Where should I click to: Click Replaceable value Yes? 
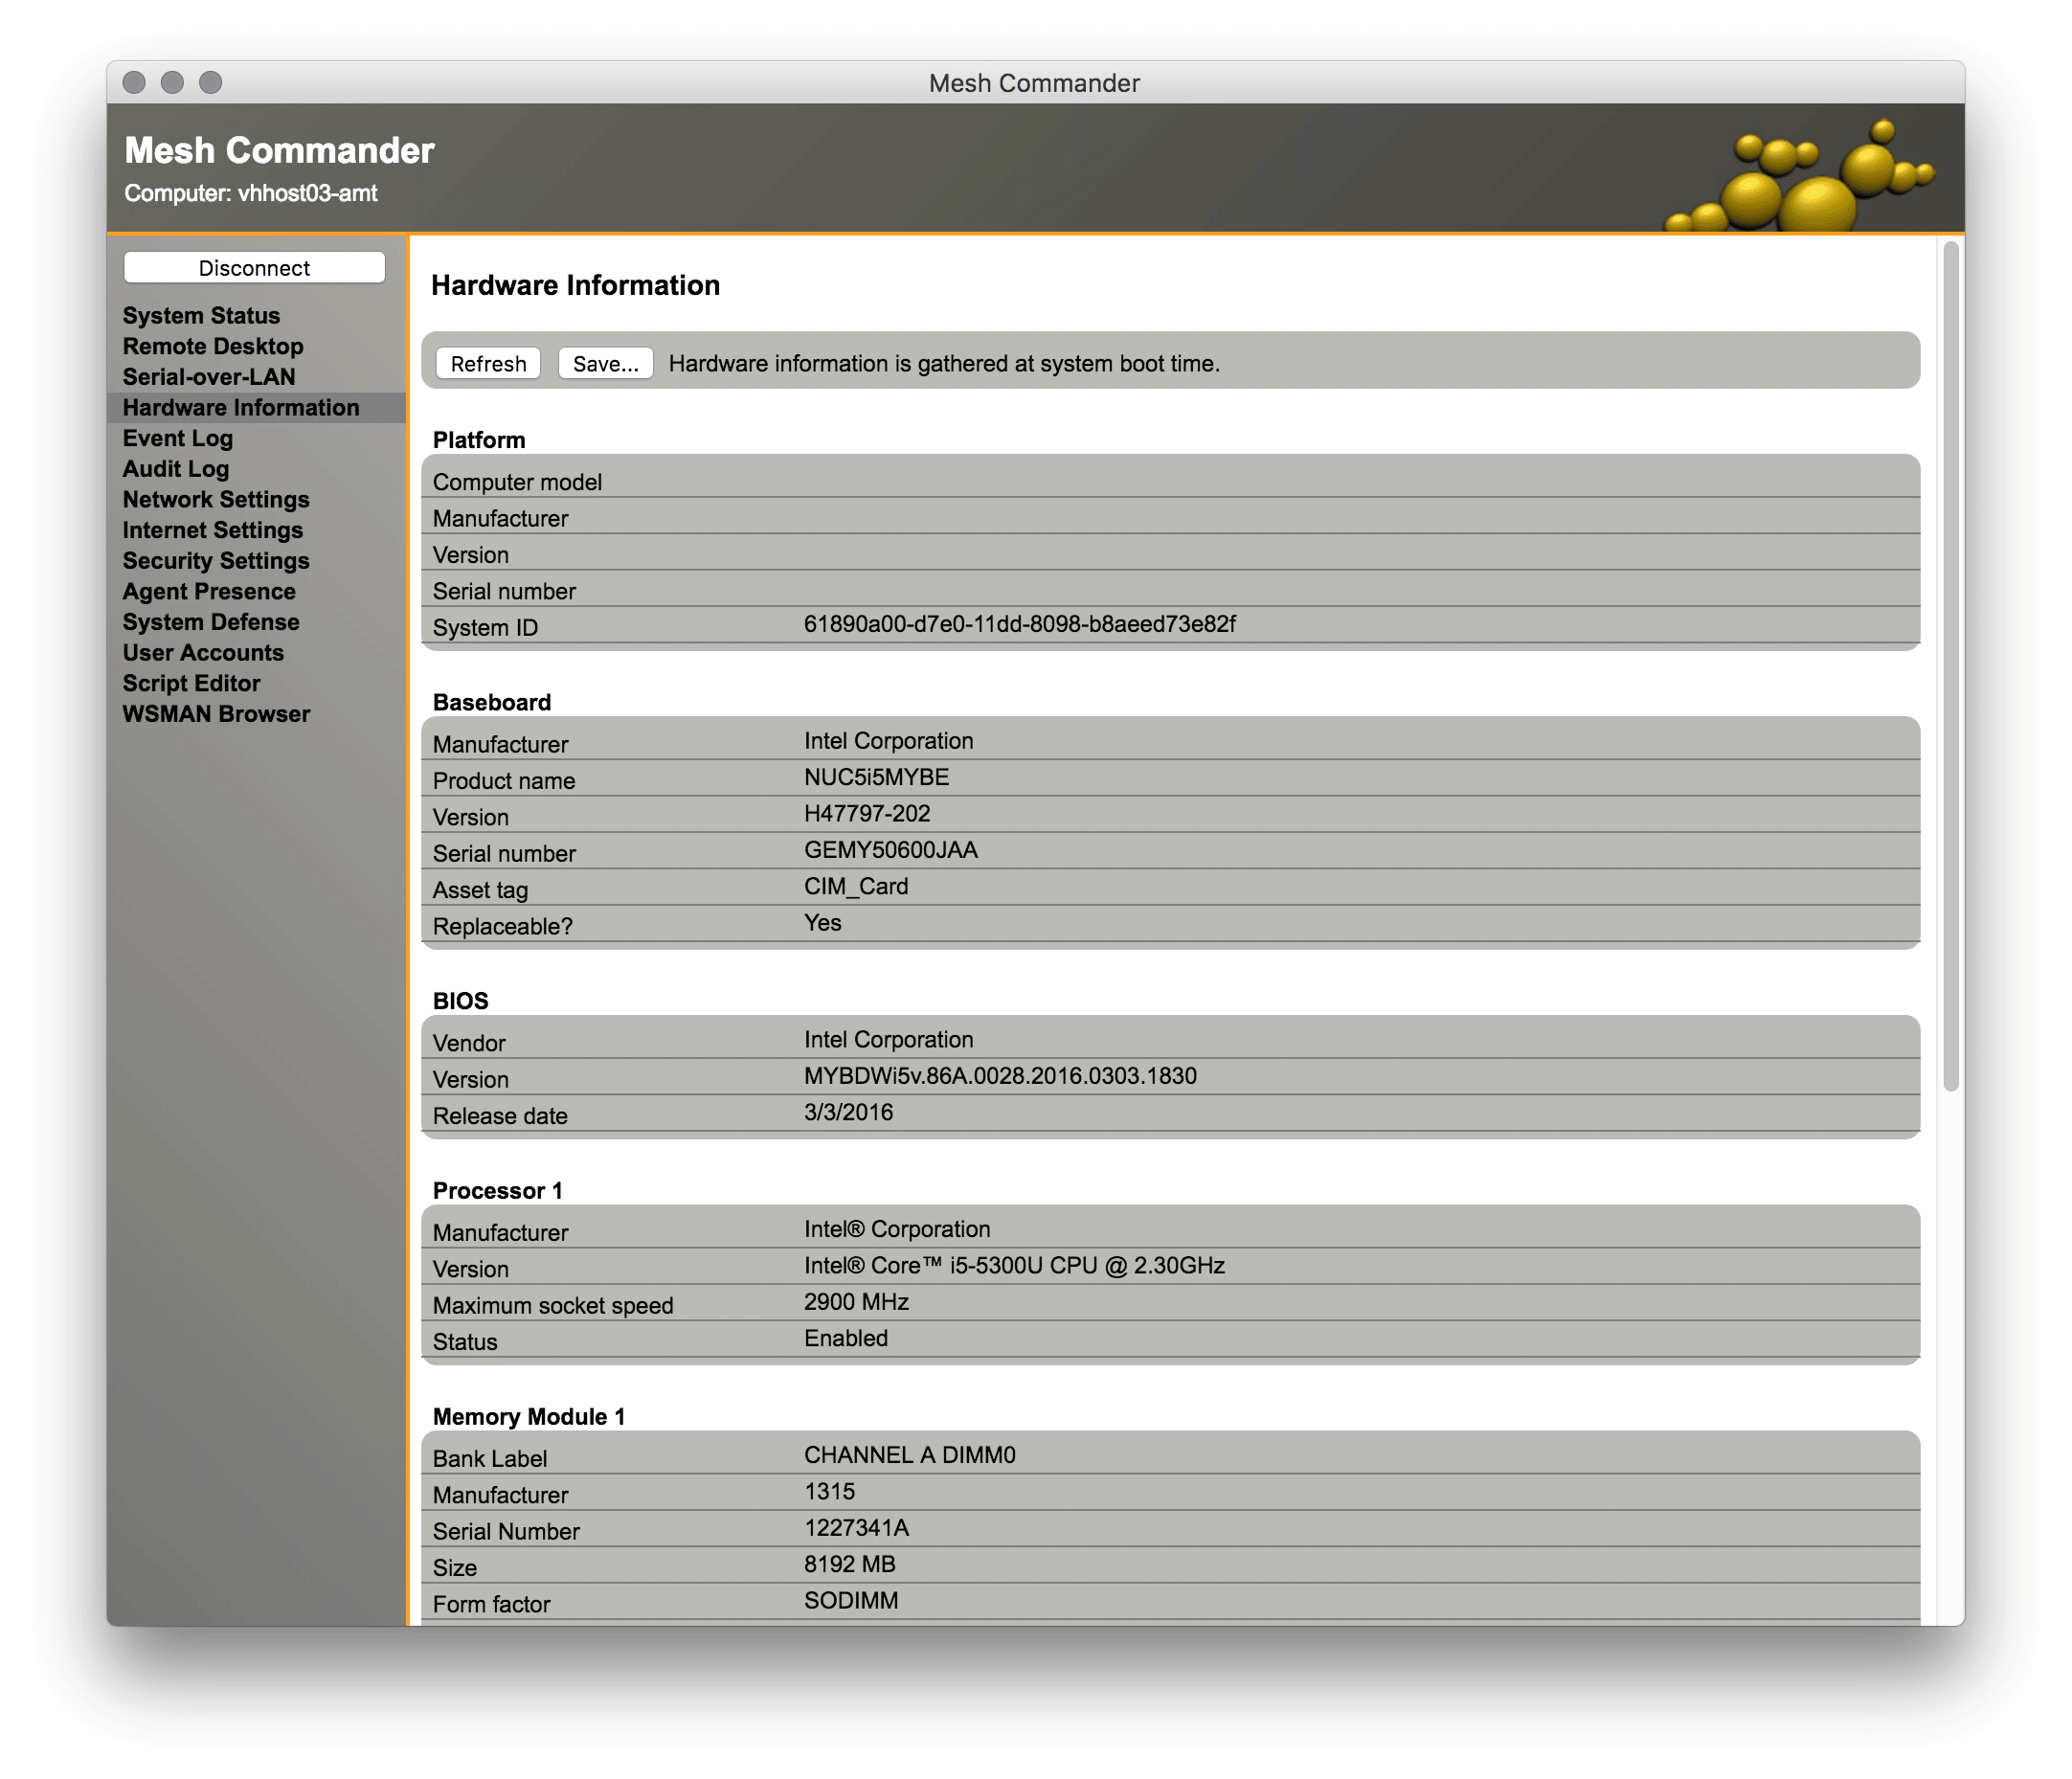point(823,922)
